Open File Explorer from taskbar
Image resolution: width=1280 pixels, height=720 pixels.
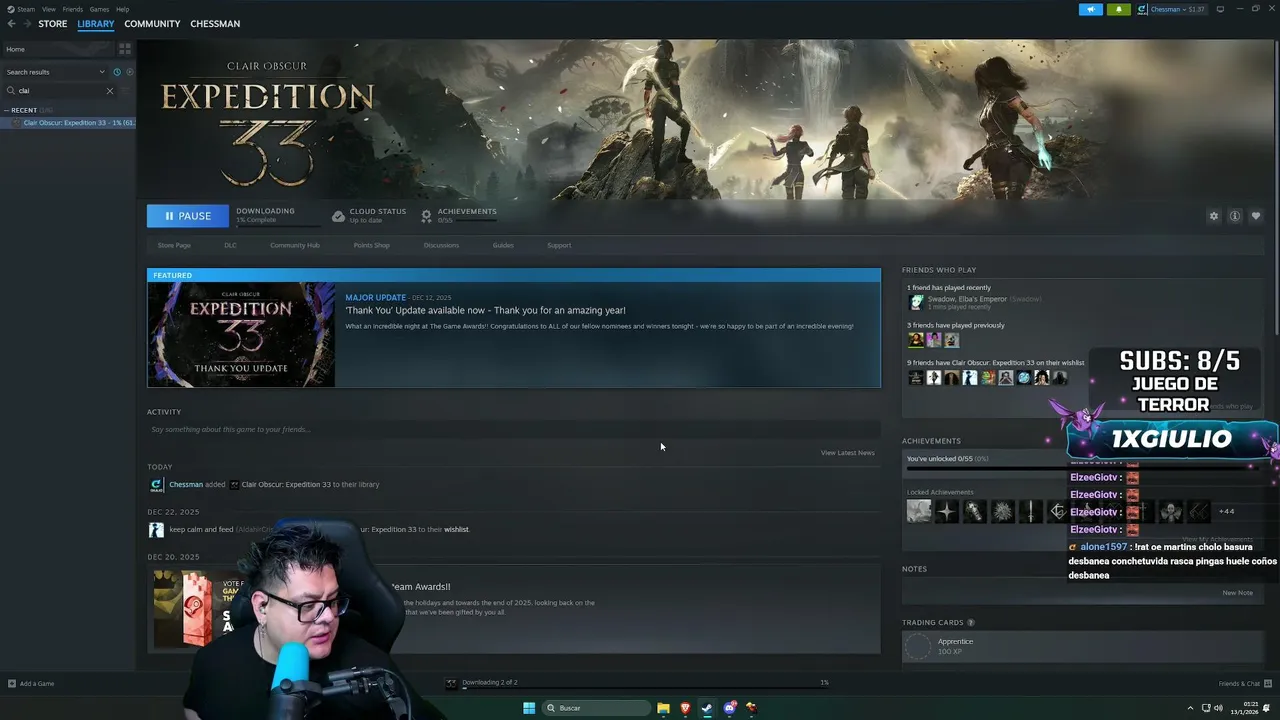pos(663,708)
